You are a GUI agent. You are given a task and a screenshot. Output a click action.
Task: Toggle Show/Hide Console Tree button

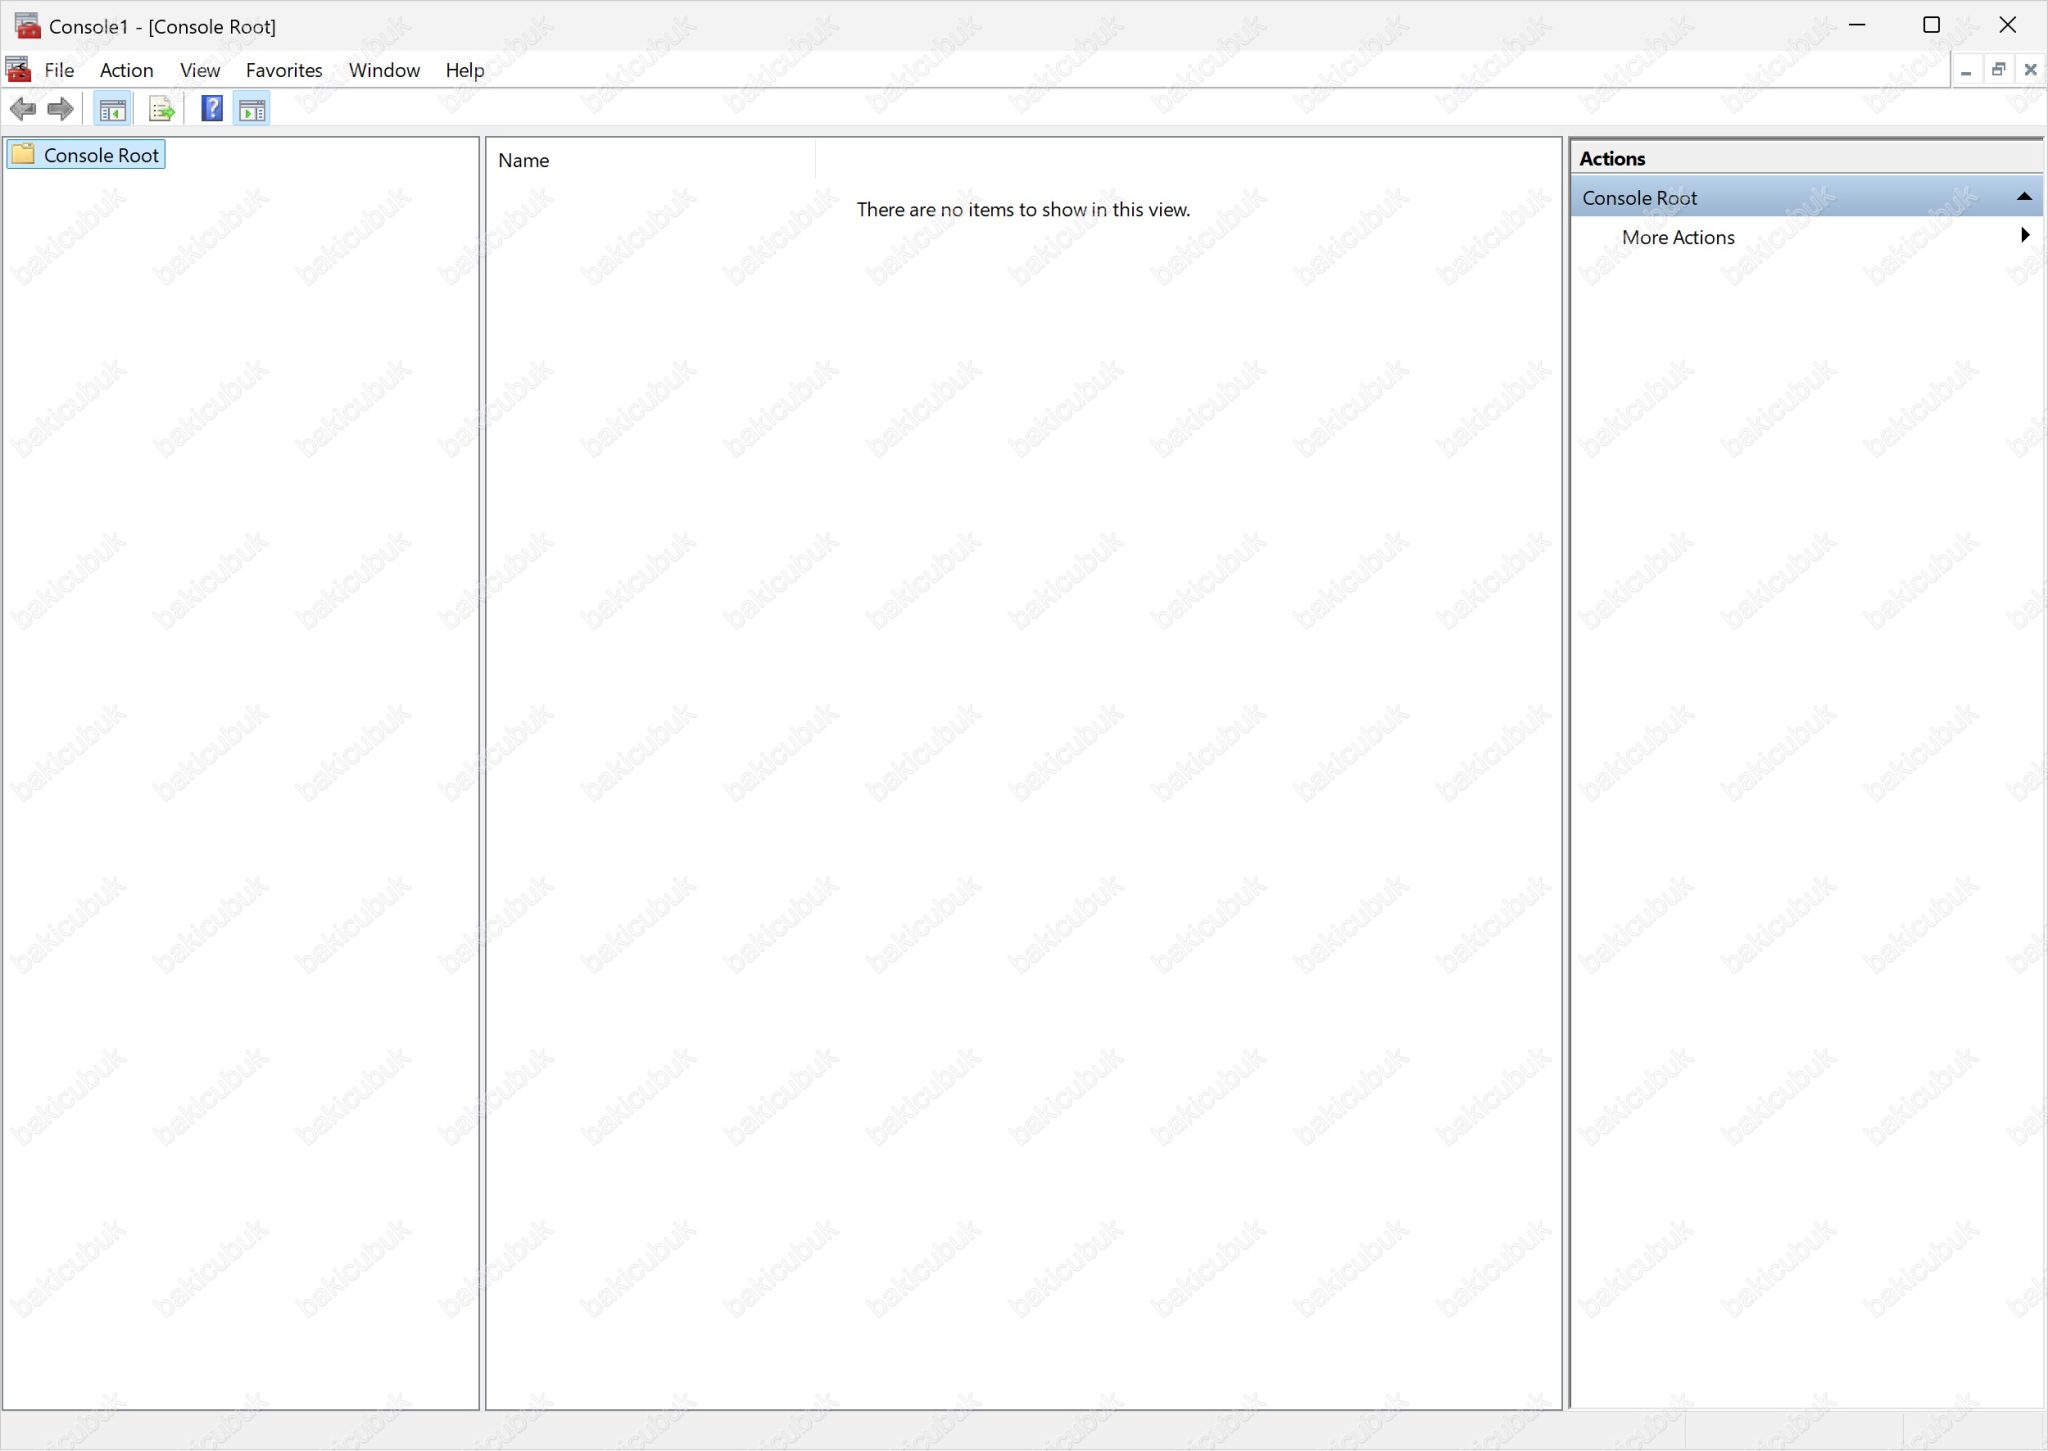click(112, 109)
